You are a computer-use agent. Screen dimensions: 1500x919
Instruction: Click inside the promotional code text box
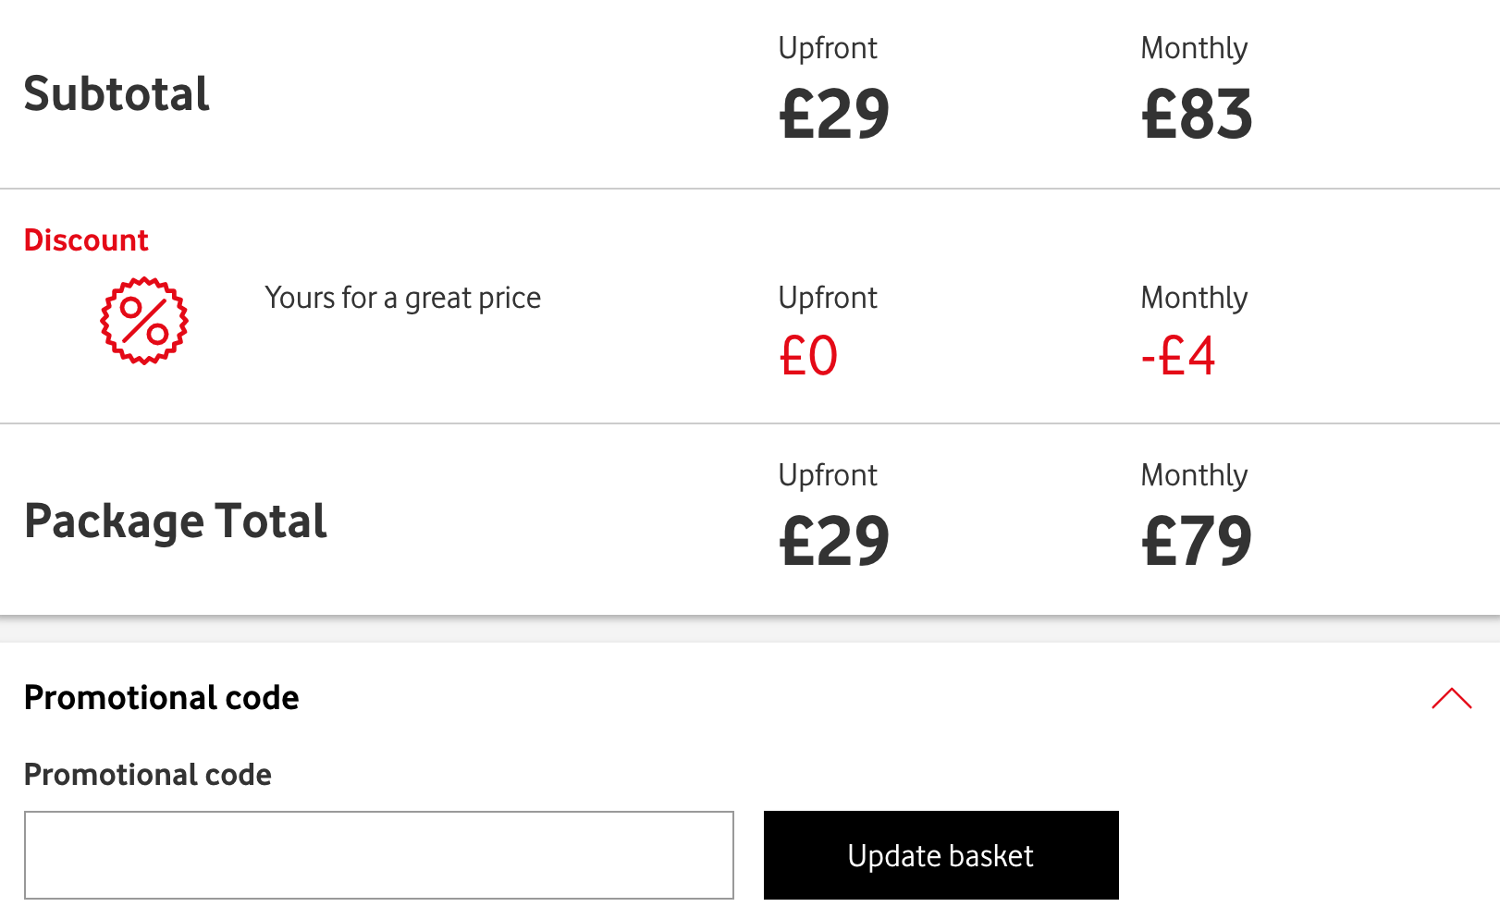click(380, 855)
